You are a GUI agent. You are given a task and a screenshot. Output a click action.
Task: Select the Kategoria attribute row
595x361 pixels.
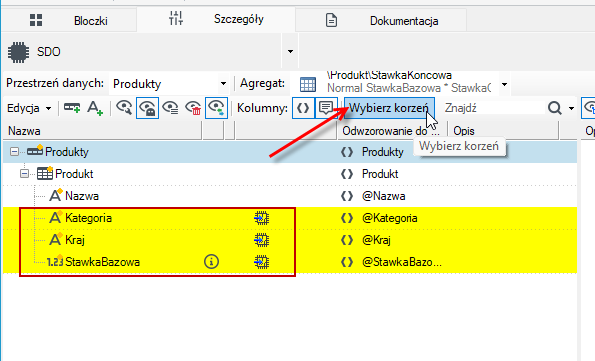(290, 218)
